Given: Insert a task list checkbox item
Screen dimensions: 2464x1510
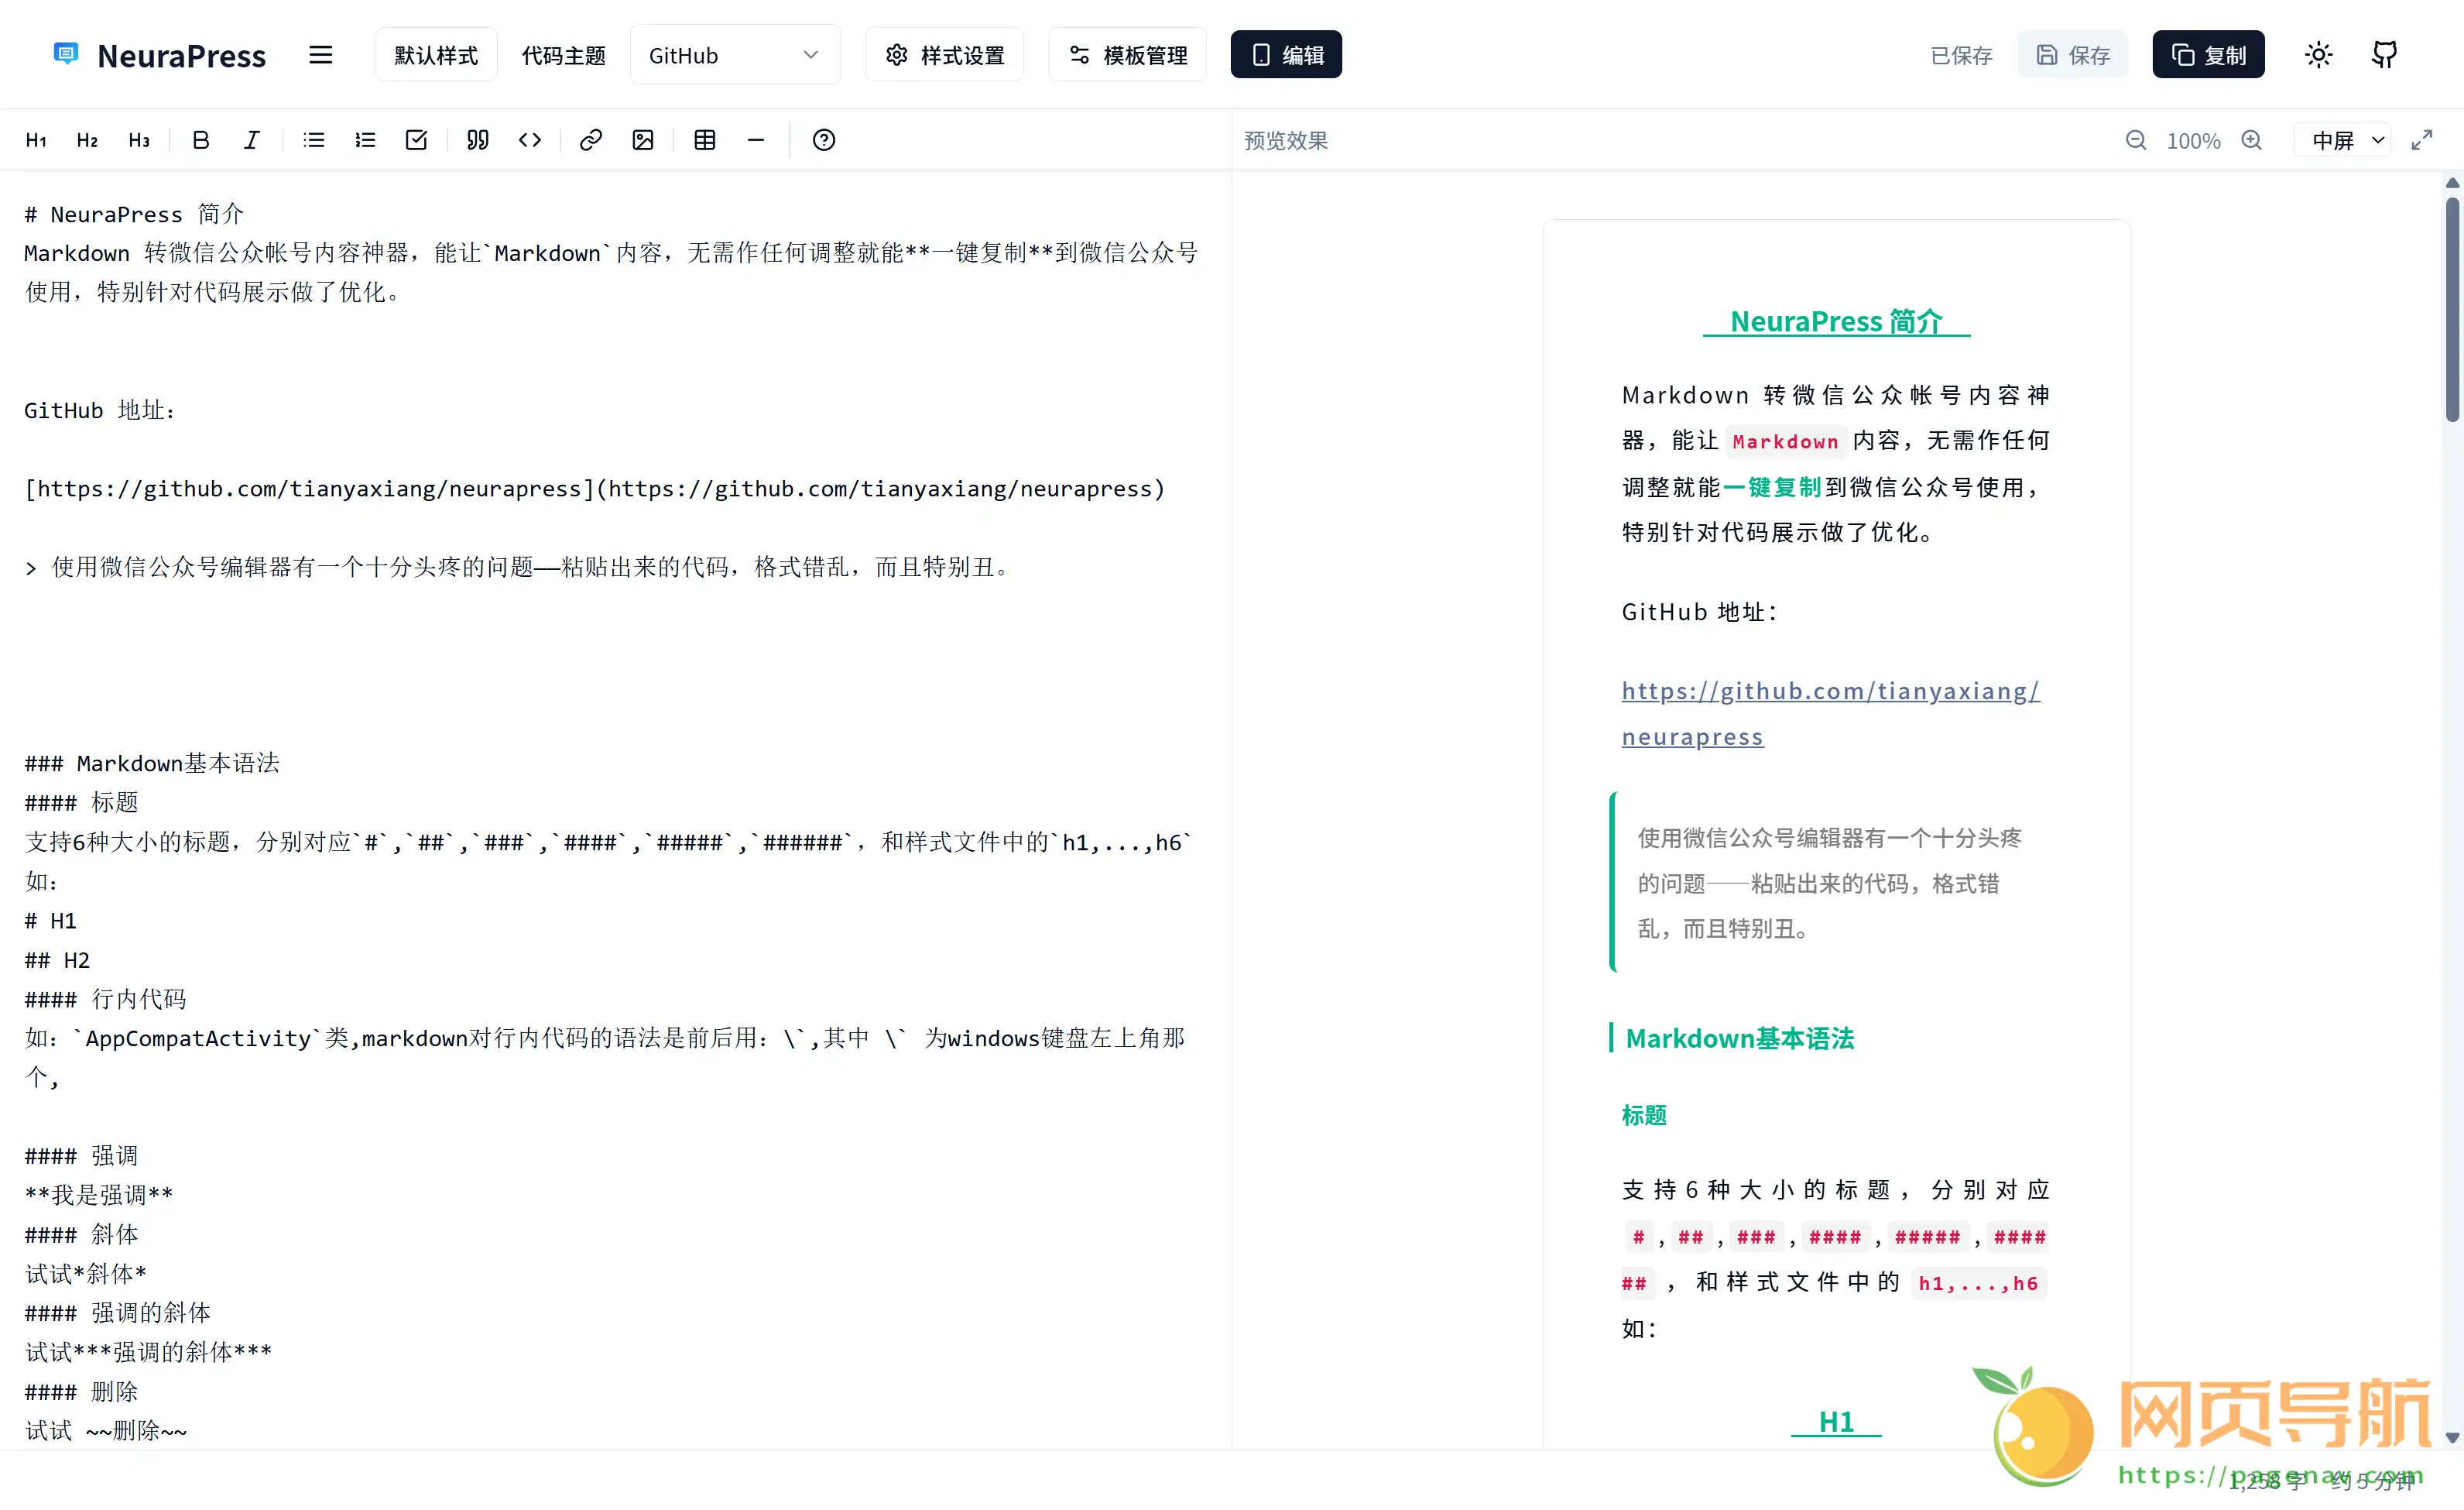Looking at the screenshot, I should pos(416,140).
